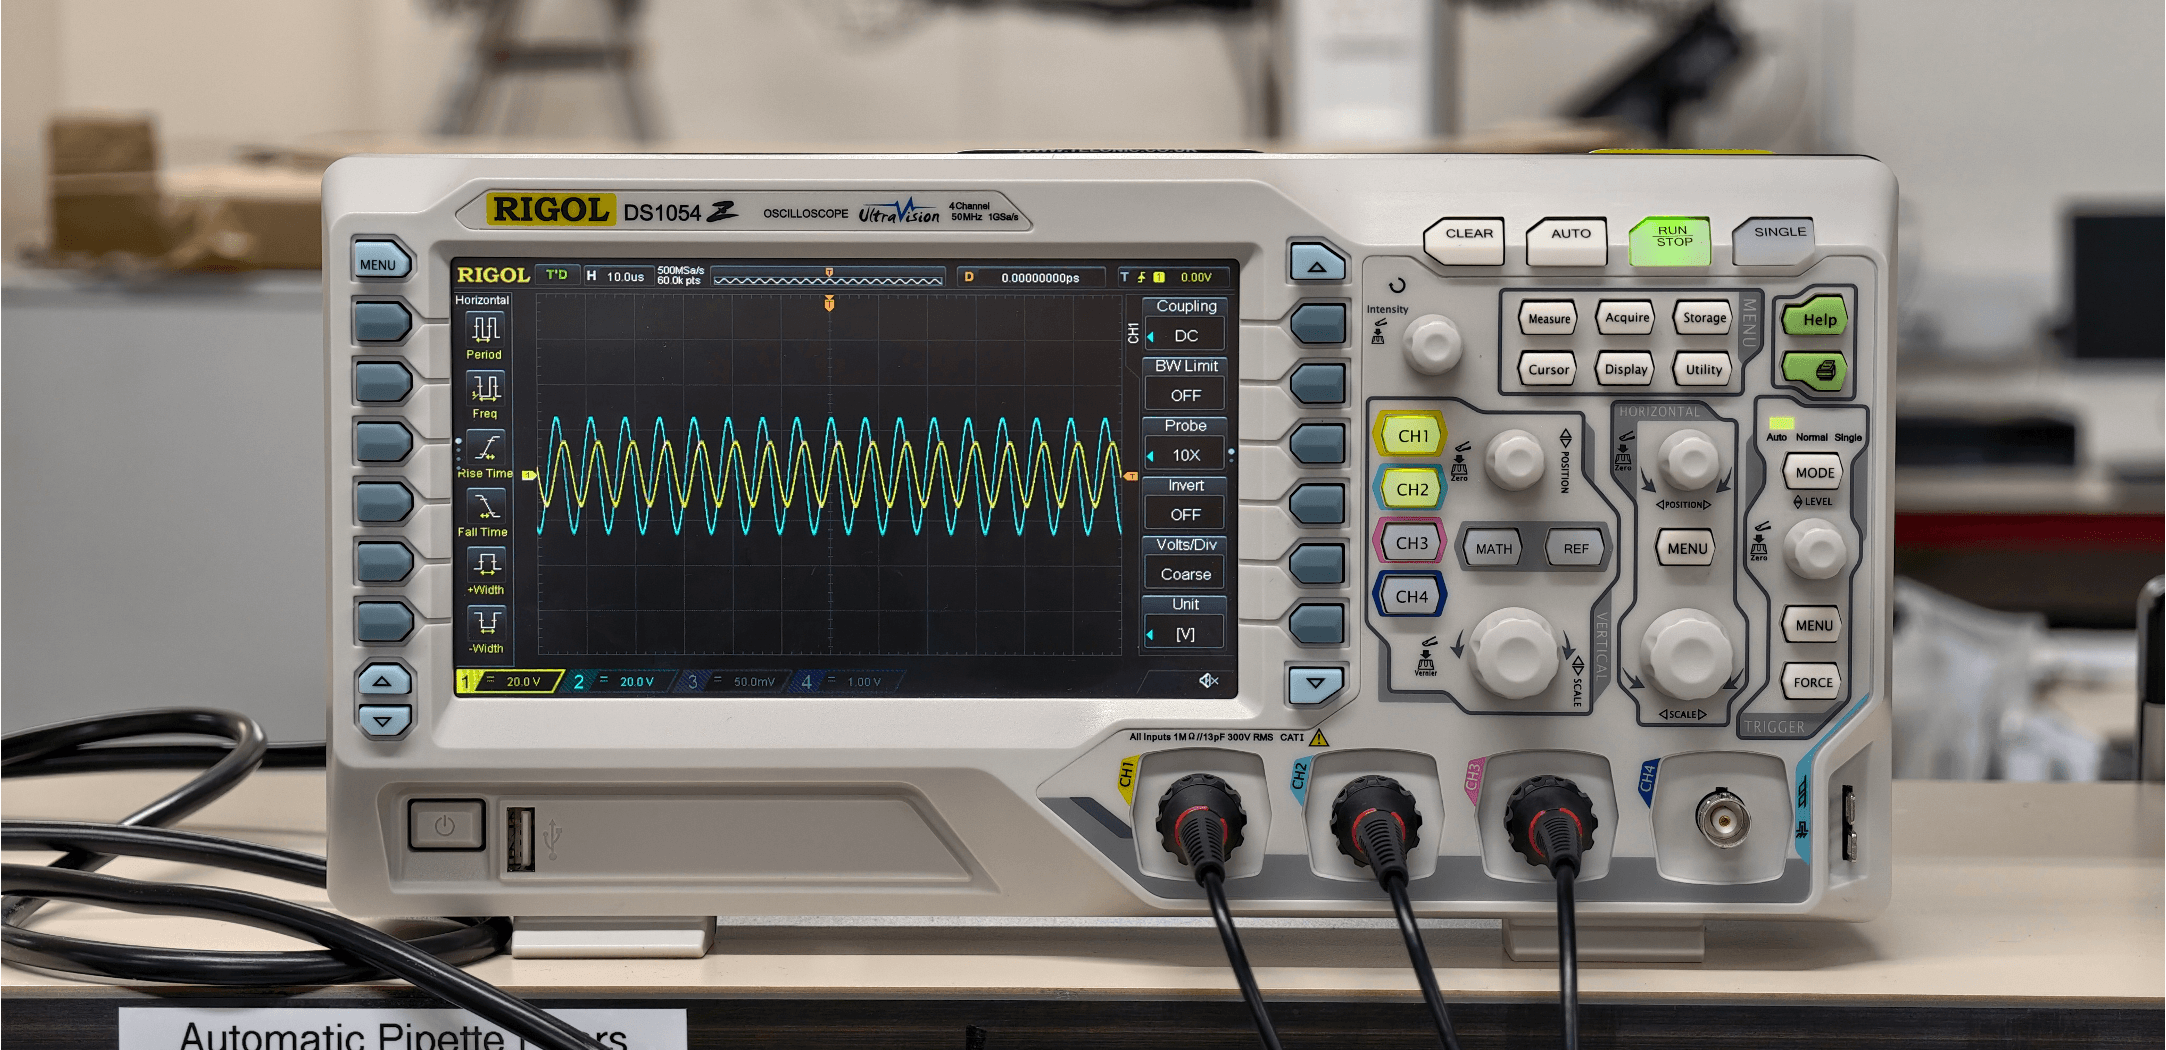
Task: Select the Freq measurement icon
Action: tap(486, 387)
